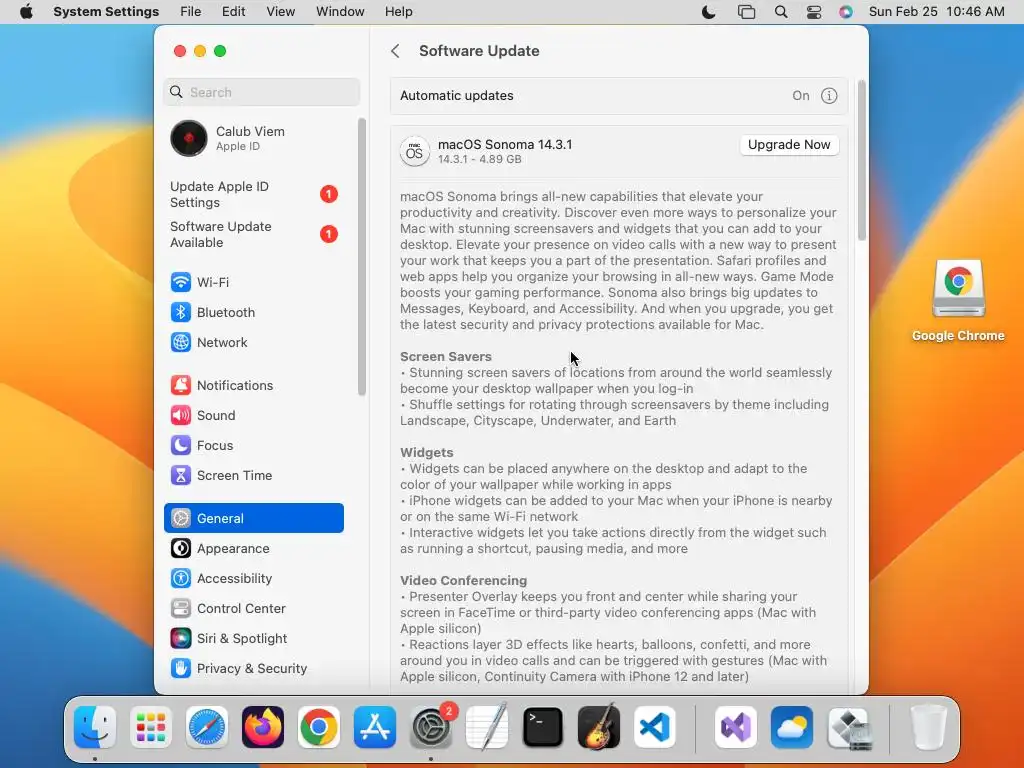The width and height of the screenshot is (1024, 768).
Task: Click the date and time in menu bar
Action: pos(936,12)
